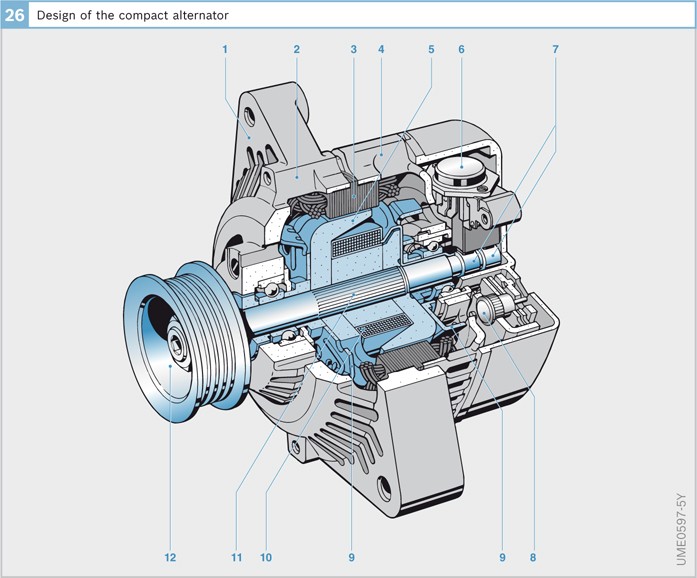Screen dimensions: 697x578
Task: Click the round cap component under callout 6
Action: [461, 171]
